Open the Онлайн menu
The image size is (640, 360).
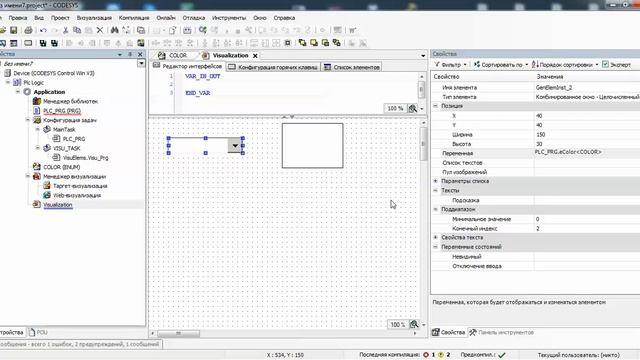166,18
